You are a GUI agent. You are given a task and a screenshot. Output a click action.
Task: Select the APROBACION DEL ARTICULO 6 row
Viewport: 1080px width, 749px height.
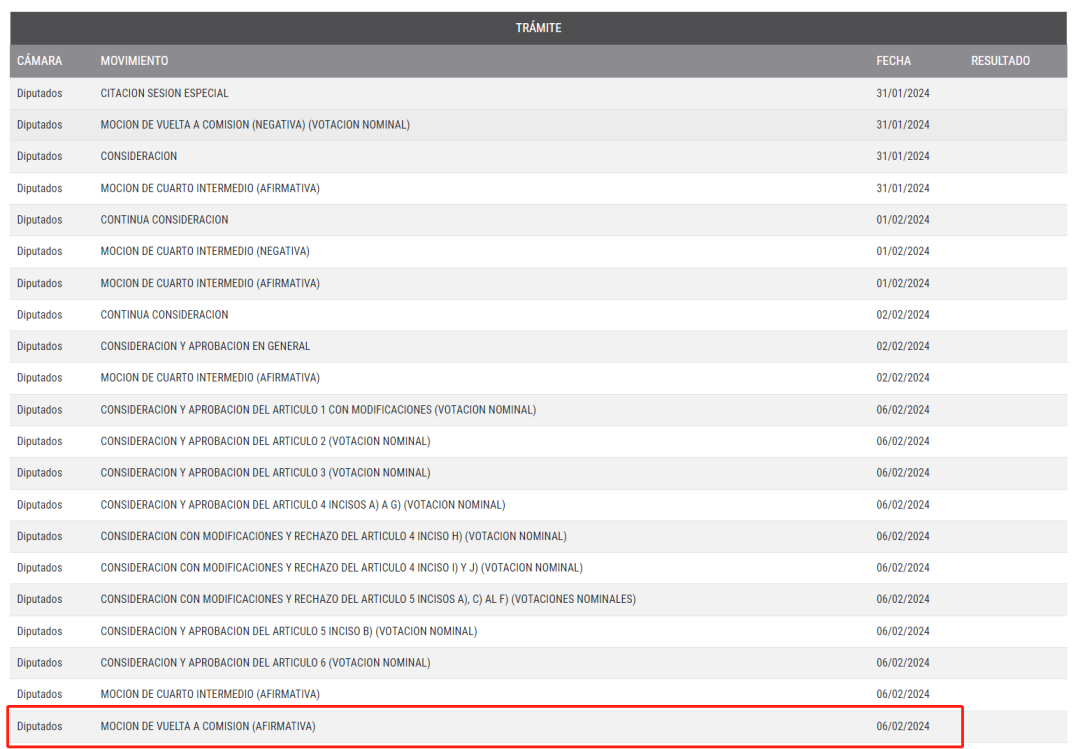point(265,663)
